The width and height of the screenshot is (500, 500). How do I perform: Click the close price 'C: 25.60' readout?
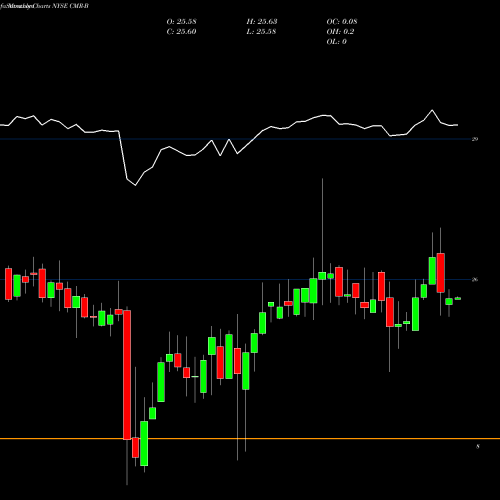(181, 32)
